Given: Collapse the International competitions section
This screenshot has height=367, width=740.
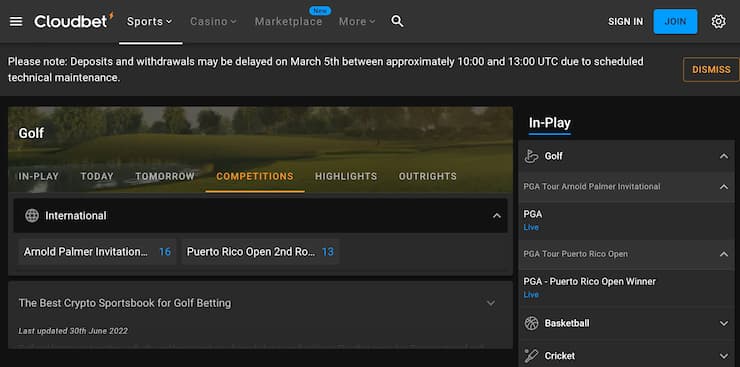Looking at the screenshot, I should click(496, 216).
